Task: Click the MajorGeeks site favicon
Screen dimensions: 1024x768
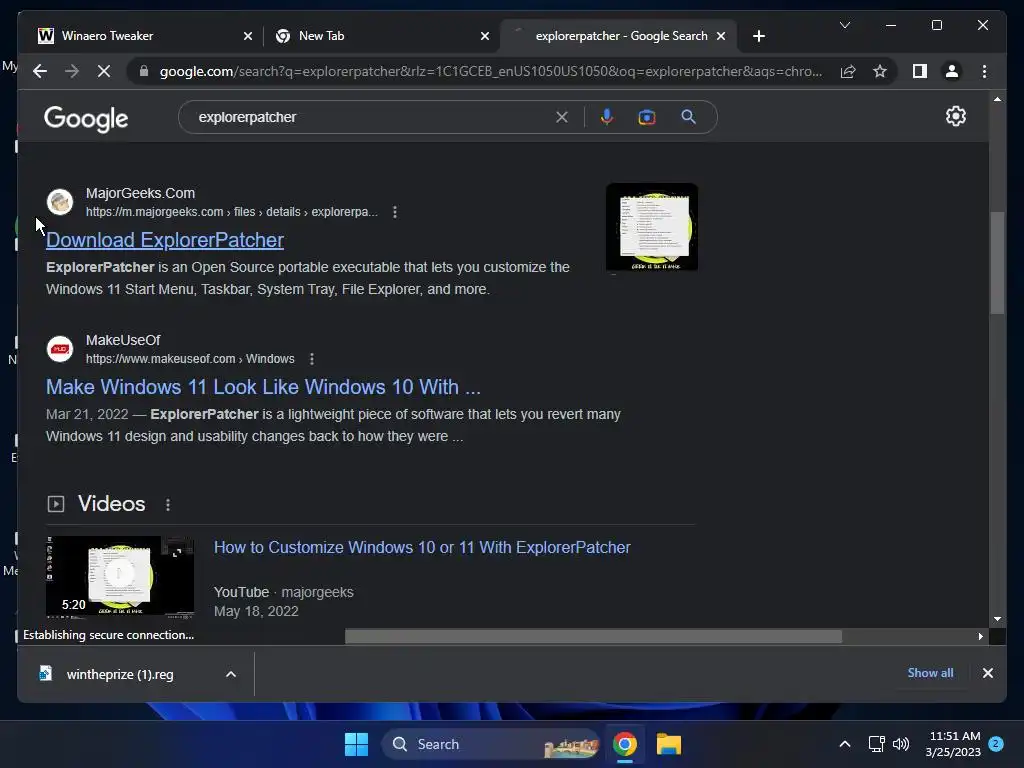Action: 59,202
